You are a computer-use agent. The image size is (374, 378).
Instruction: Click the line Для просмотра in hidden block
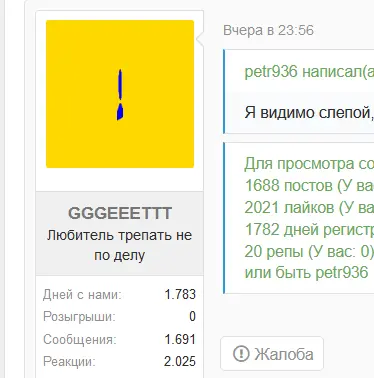309,164
